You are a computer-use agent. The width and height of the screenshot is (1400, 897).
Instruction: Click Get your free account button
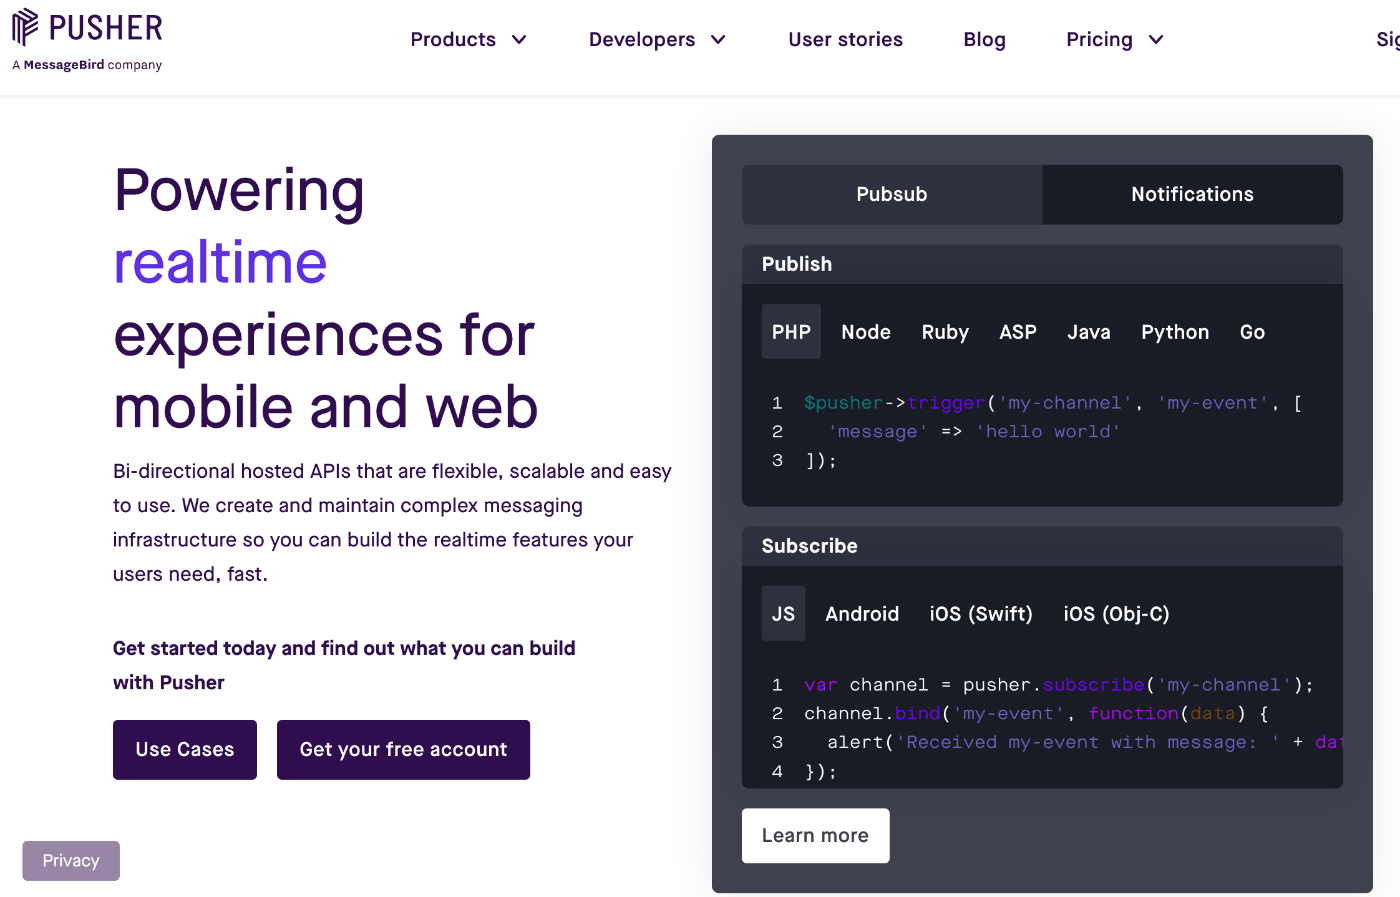pos(403,750)
